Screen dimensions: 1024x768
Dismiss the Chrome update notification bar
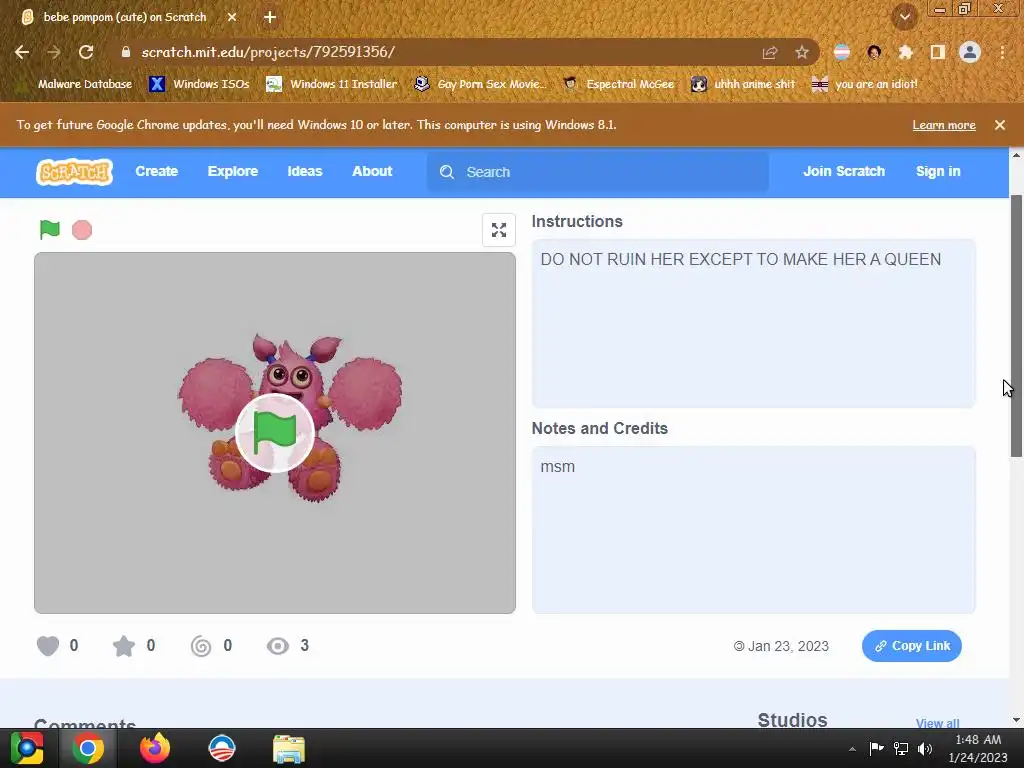[1000, 125]
